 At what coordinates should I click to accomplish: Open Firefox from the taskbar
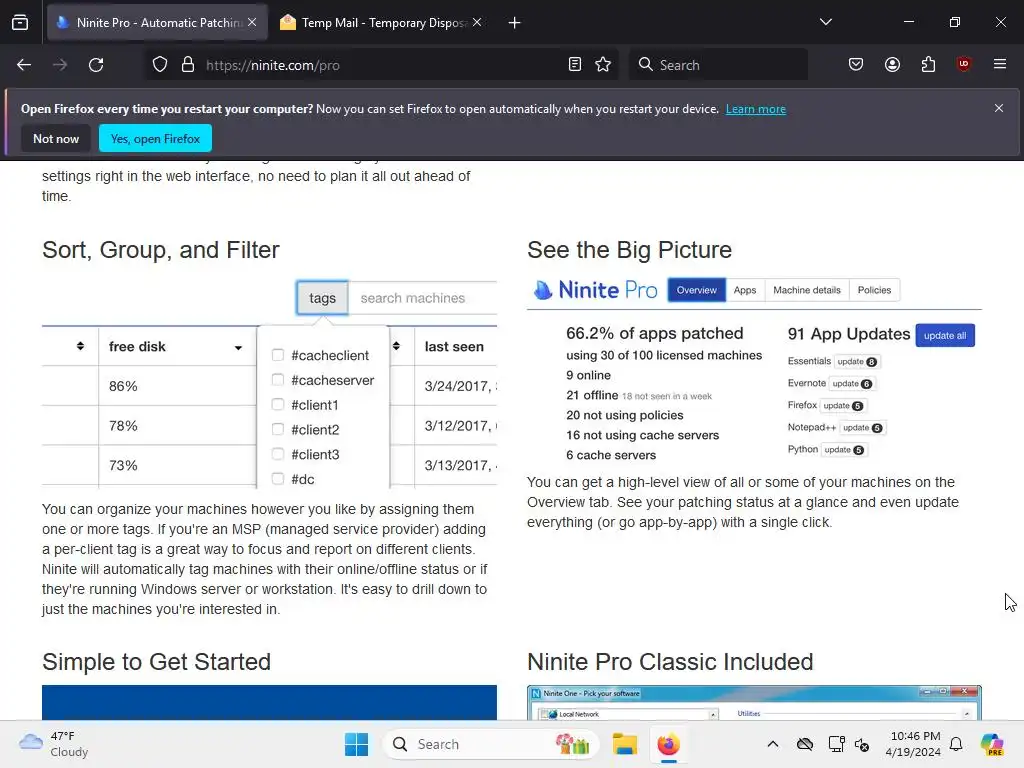point(668,744)
